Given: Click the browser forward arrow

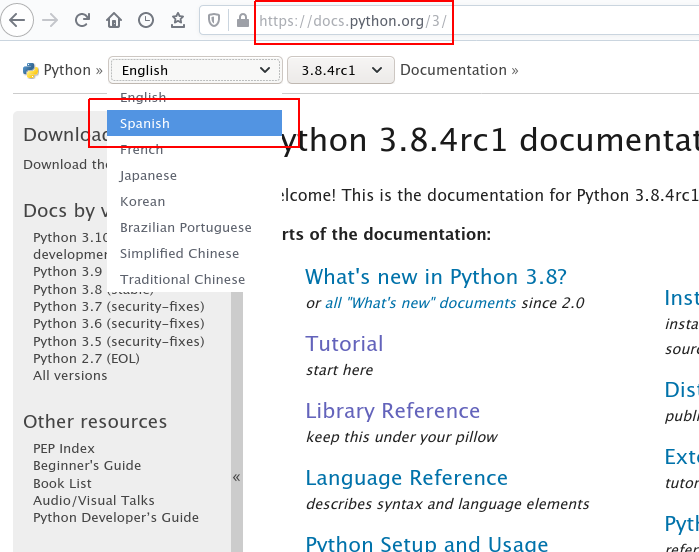Looking at the screenshot, I should 50,20.
